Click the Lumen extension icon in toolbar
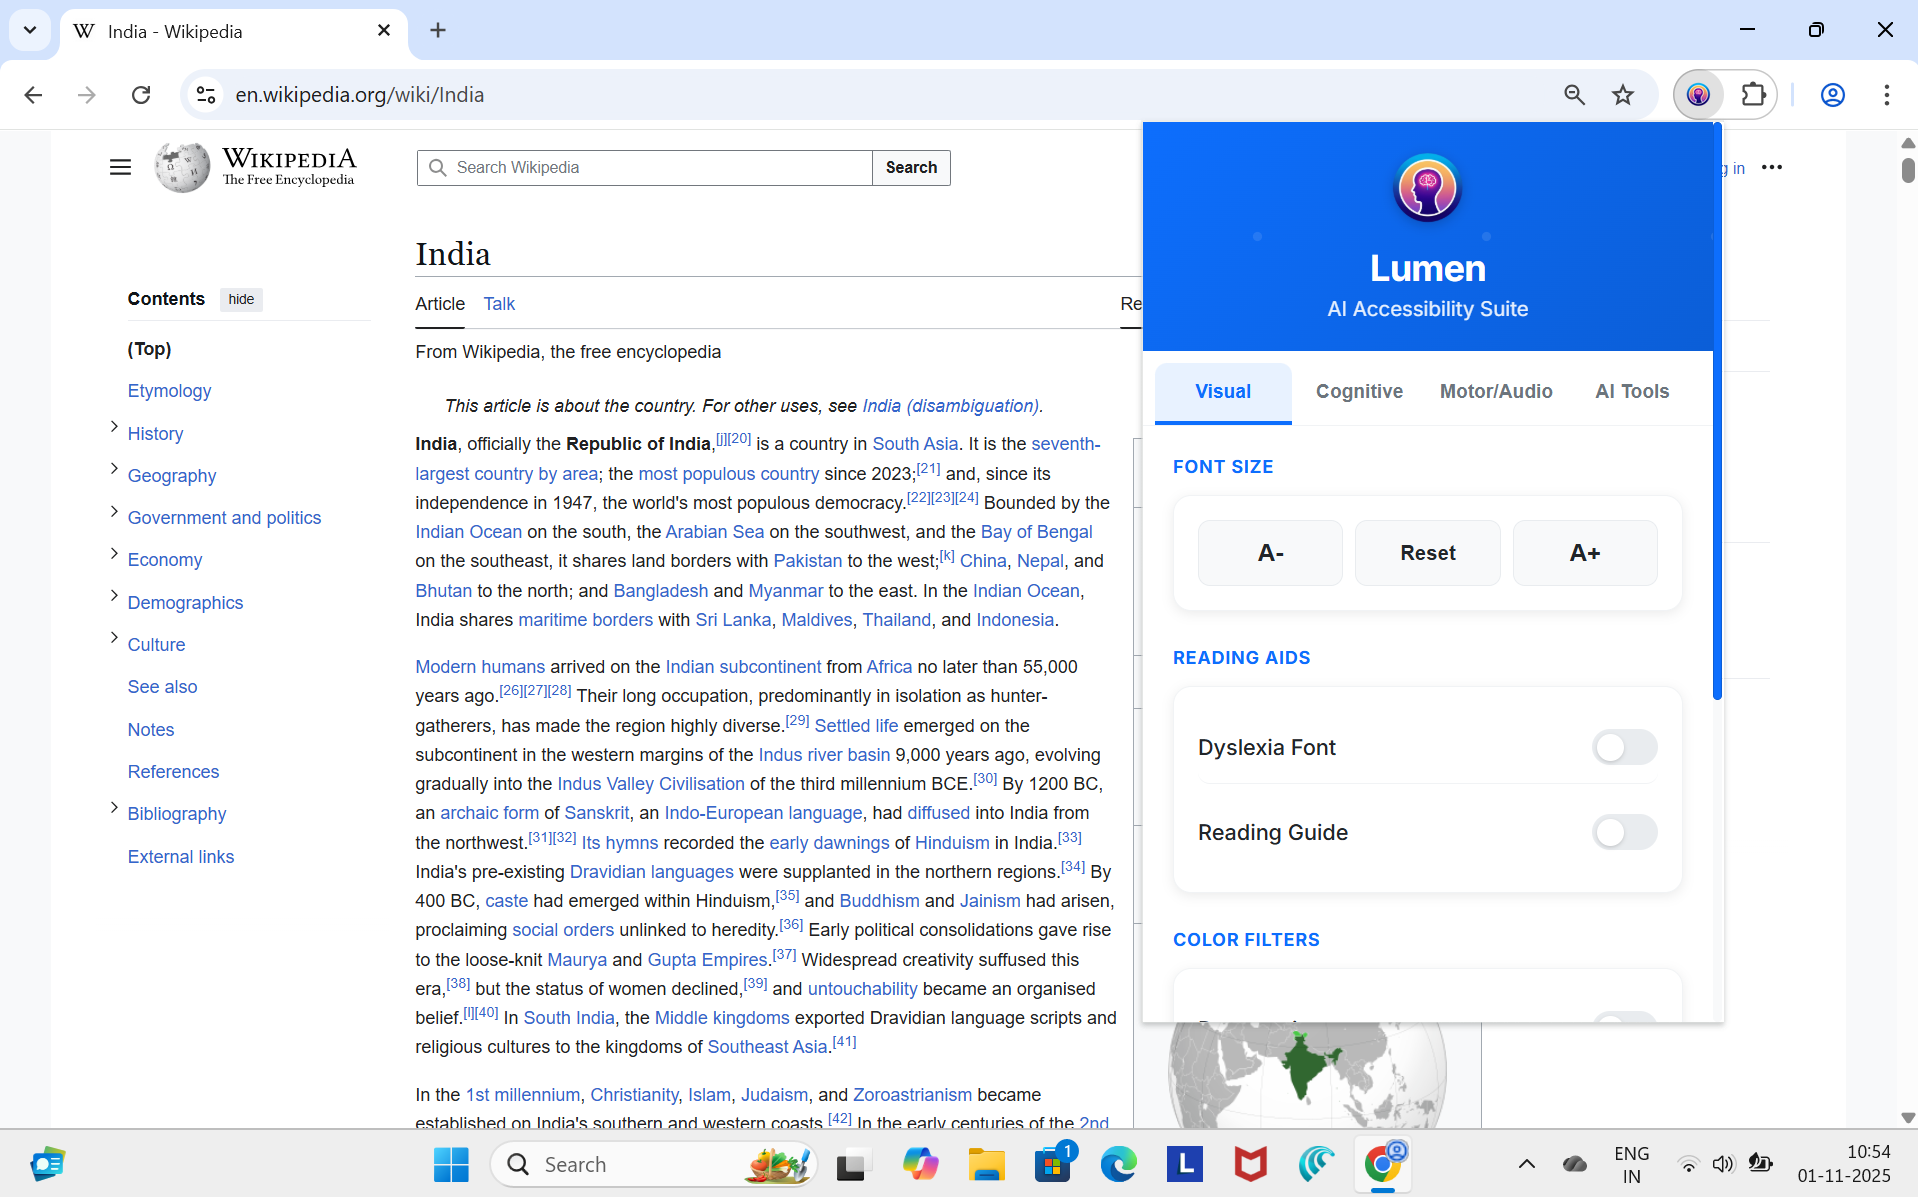1918x1197 pixels. click(1698, 95)
